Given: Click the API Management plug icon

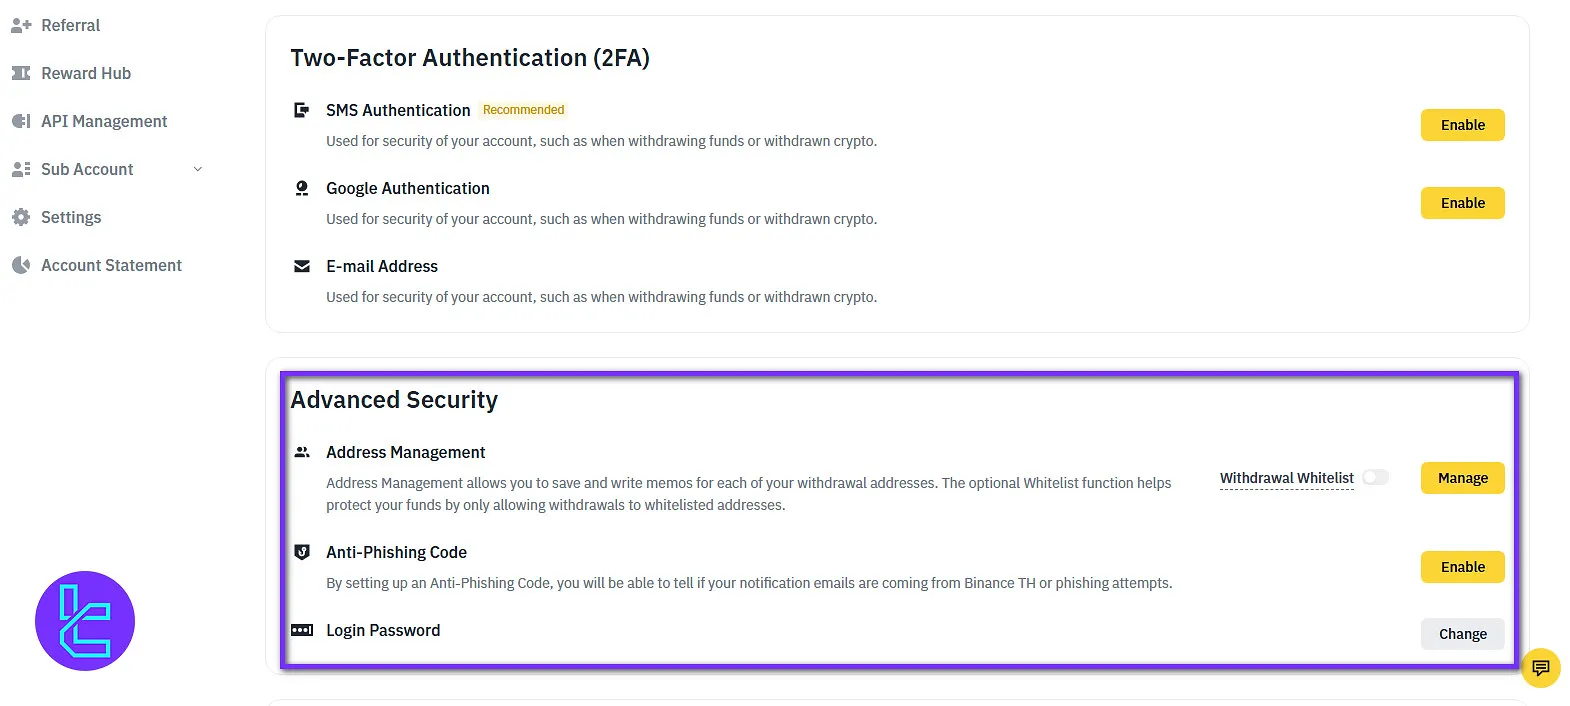Looking at the screenshot, I should [x=21, y=122].
